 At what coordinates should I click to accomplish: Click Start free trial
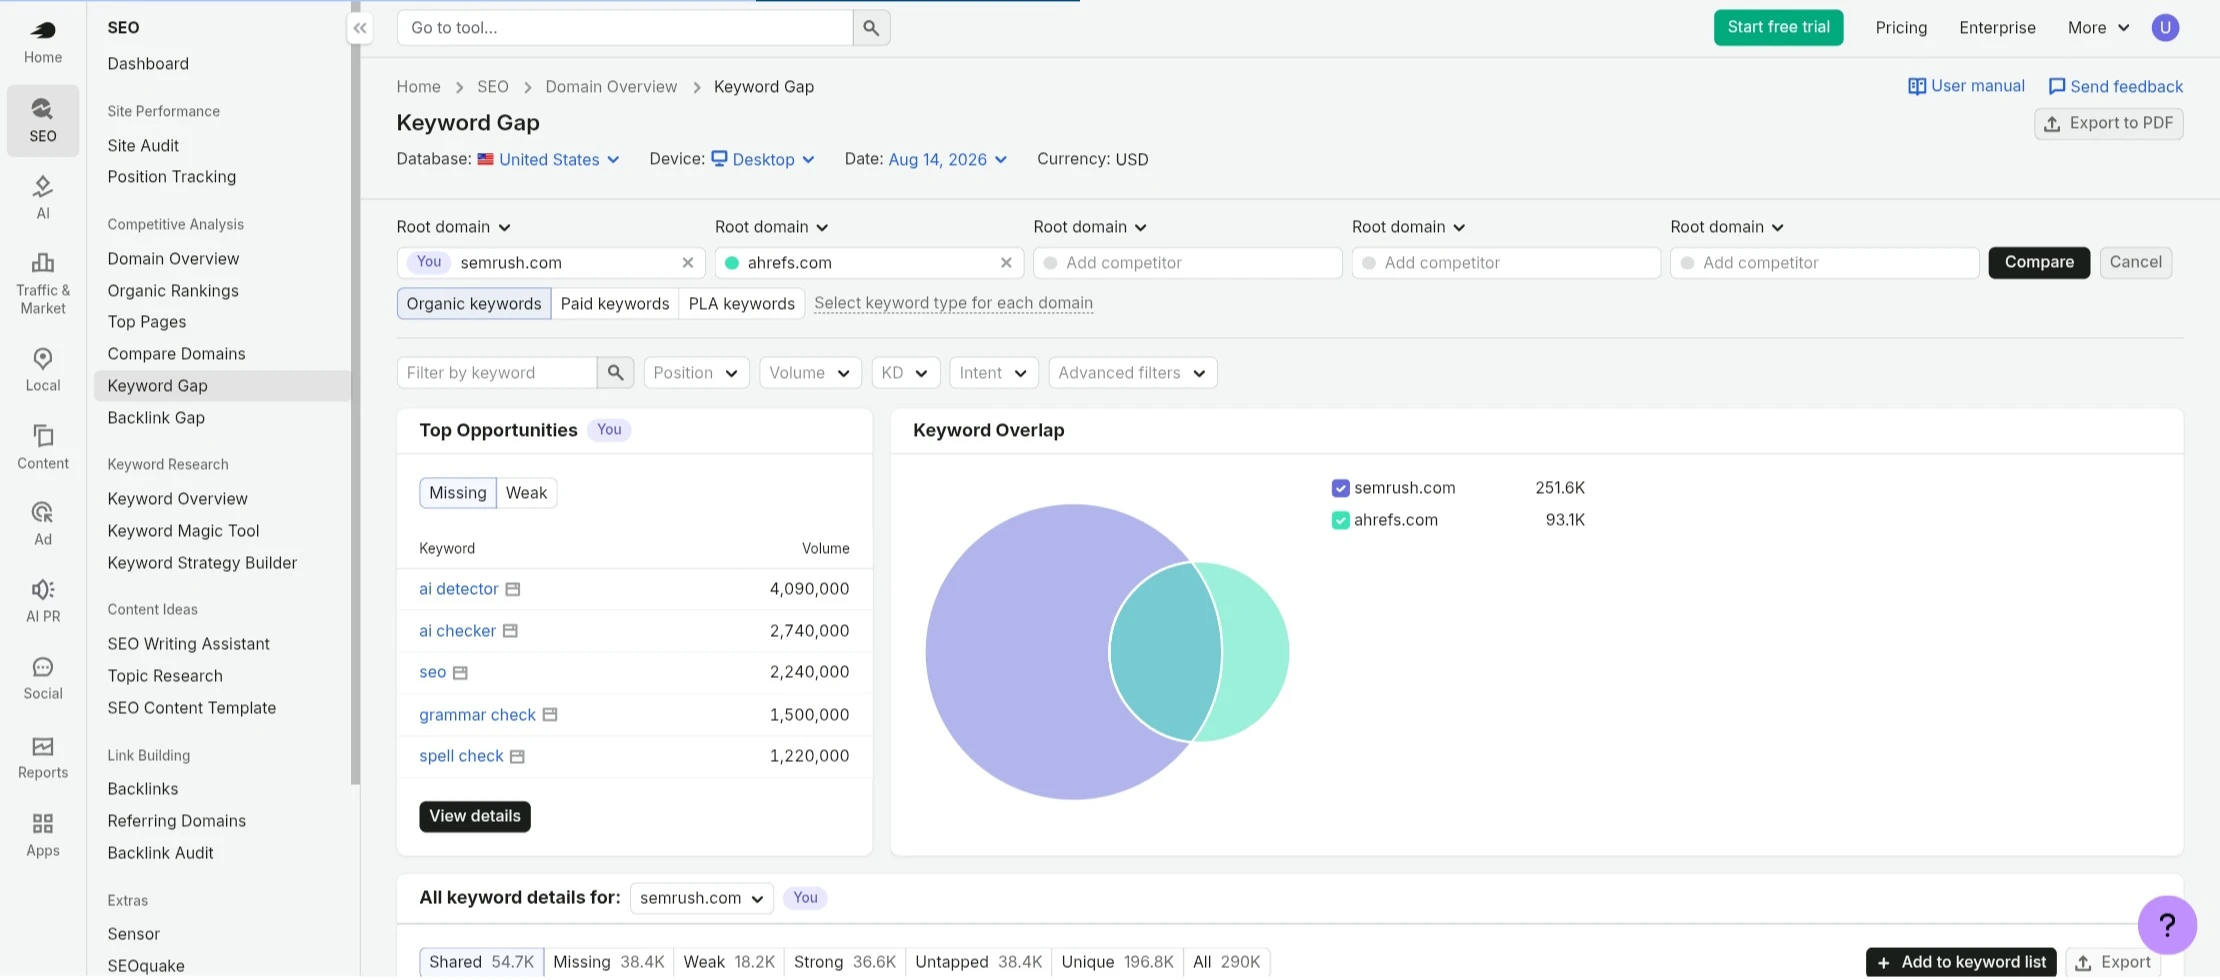click(1778, 28)
